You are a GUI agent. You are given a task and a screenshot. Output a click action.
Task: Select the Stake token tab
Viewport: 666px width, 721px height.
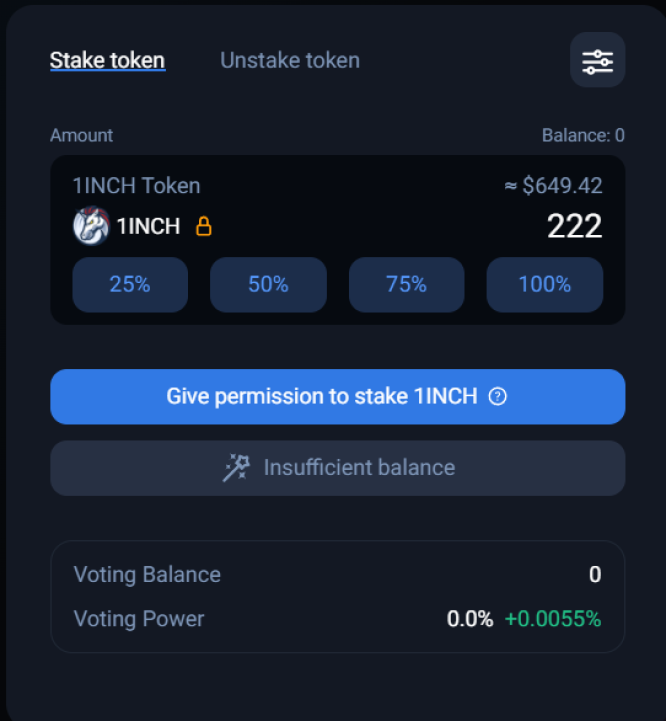pos(108,60)
